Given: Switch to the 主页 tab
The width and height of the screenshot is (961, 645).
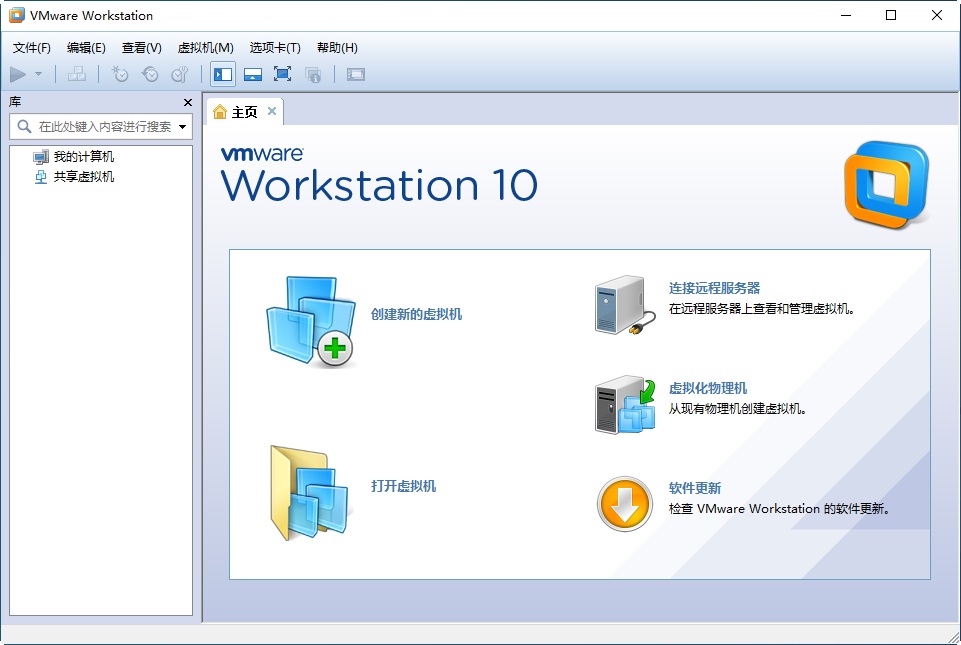Looking at the screenshot, I should pos(243,112).
